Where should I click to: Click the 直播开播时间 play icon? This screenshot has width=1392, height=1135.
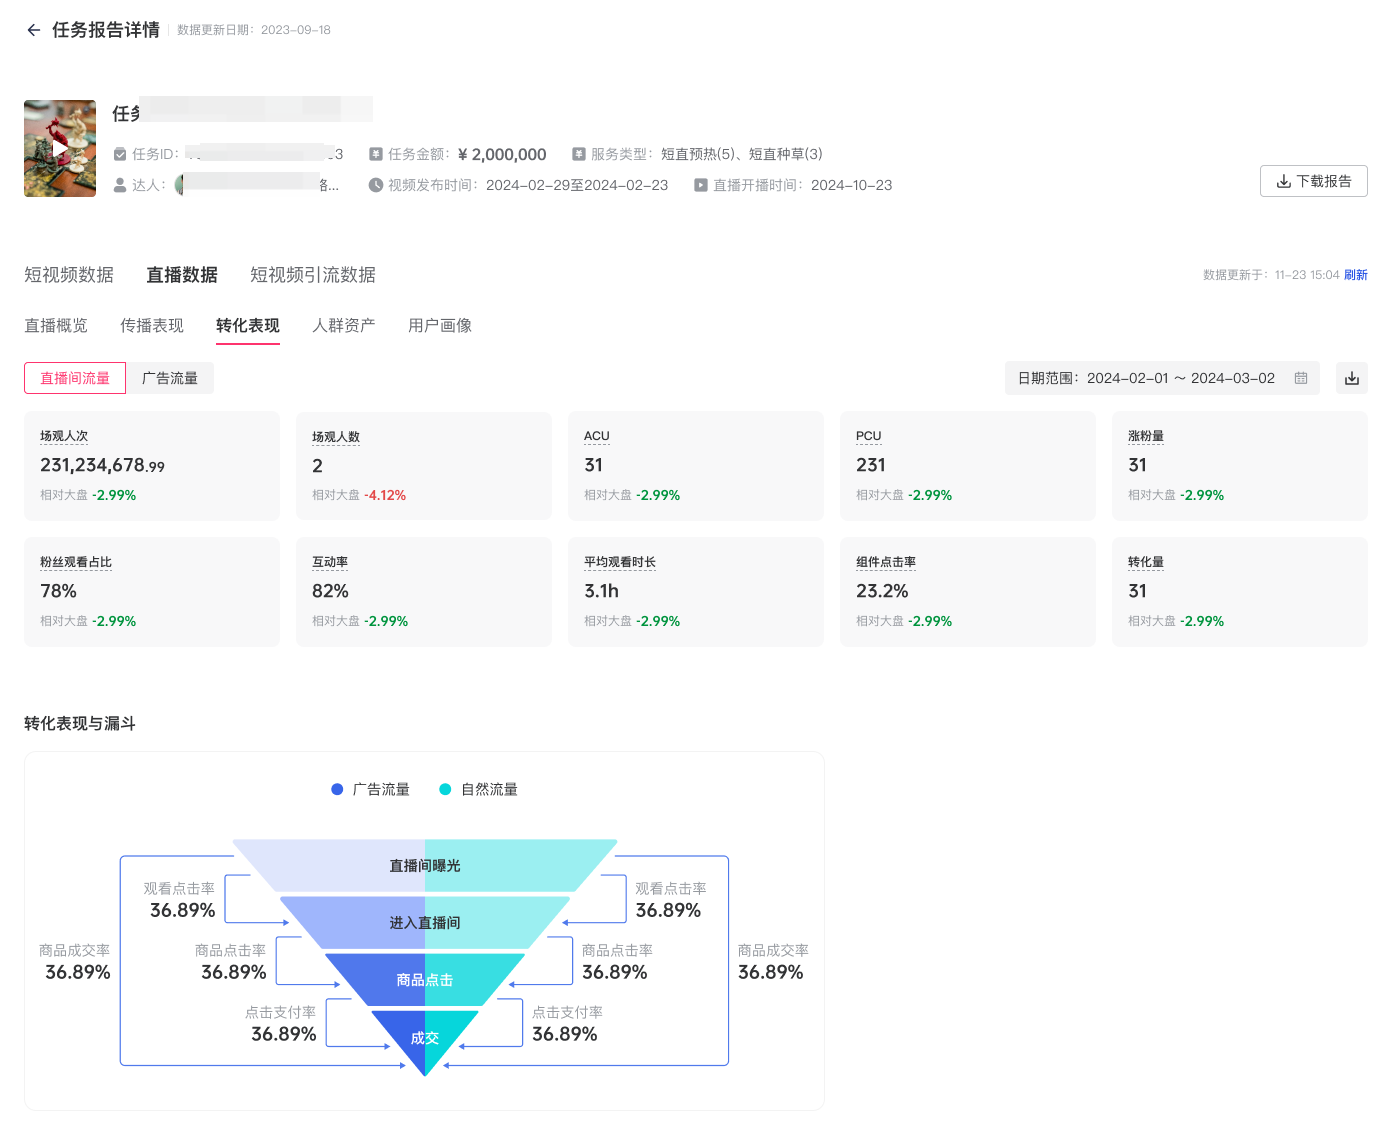click(701, 185)
